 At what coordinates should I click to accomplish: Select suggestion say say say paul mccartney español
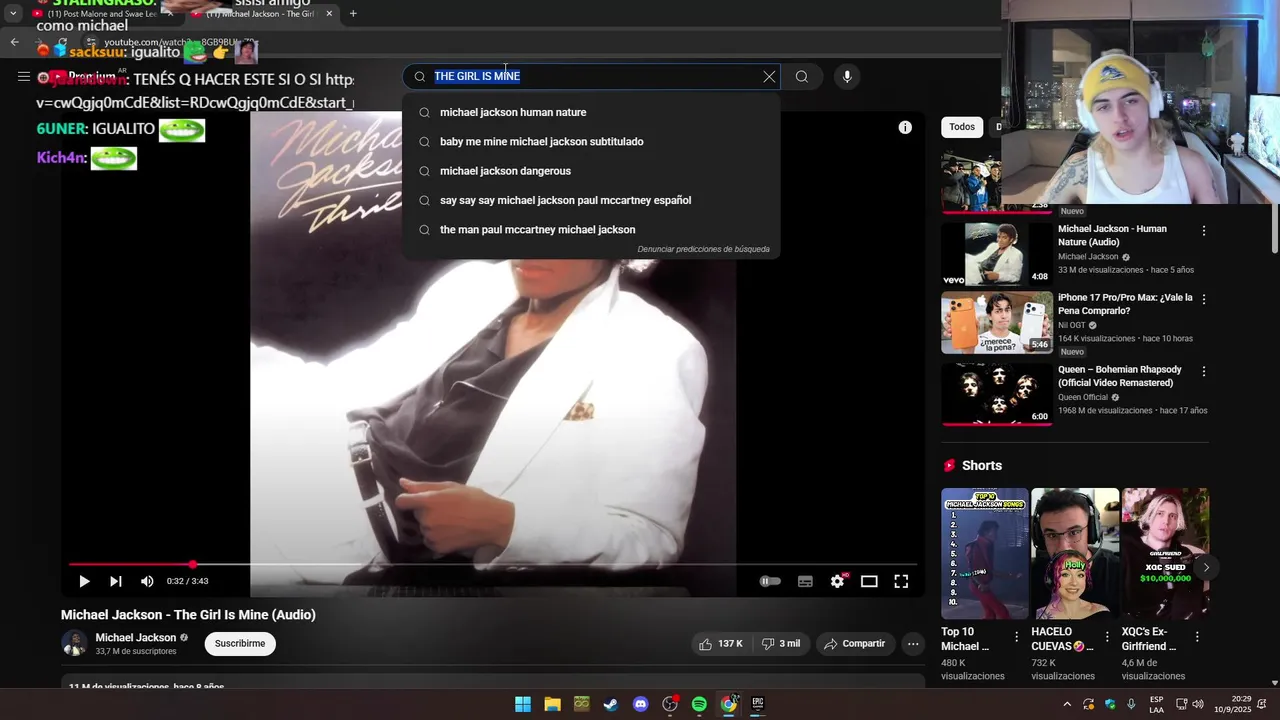coord(591,200)
